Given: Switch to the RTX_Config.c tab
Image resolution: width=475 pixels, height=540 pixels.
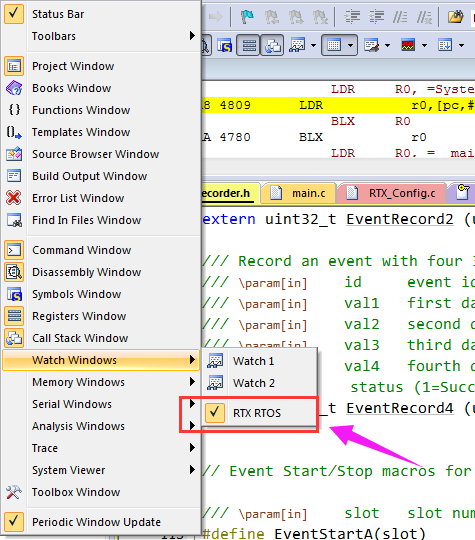Looking at the screenshot, I should click(x=392, y=193).
